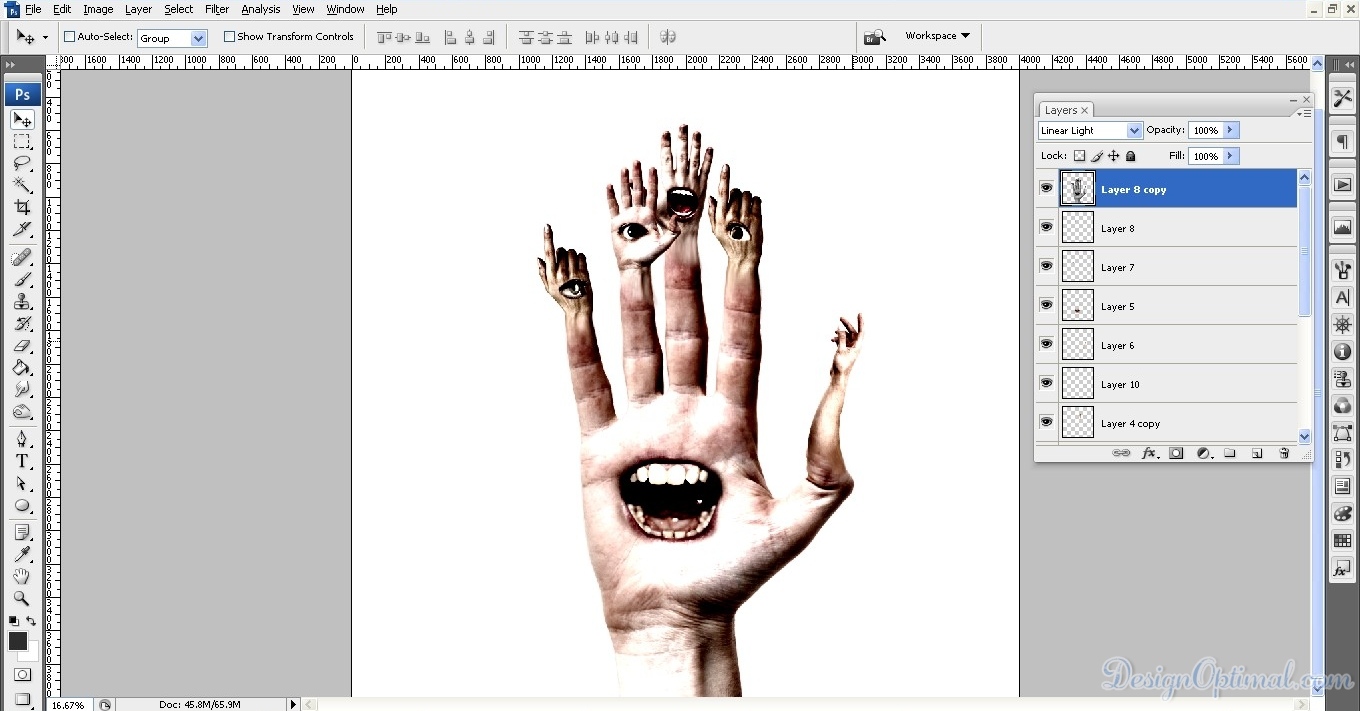1360x711 pixels.
Task: Select the Dodge tool
Action: [22, 412]
